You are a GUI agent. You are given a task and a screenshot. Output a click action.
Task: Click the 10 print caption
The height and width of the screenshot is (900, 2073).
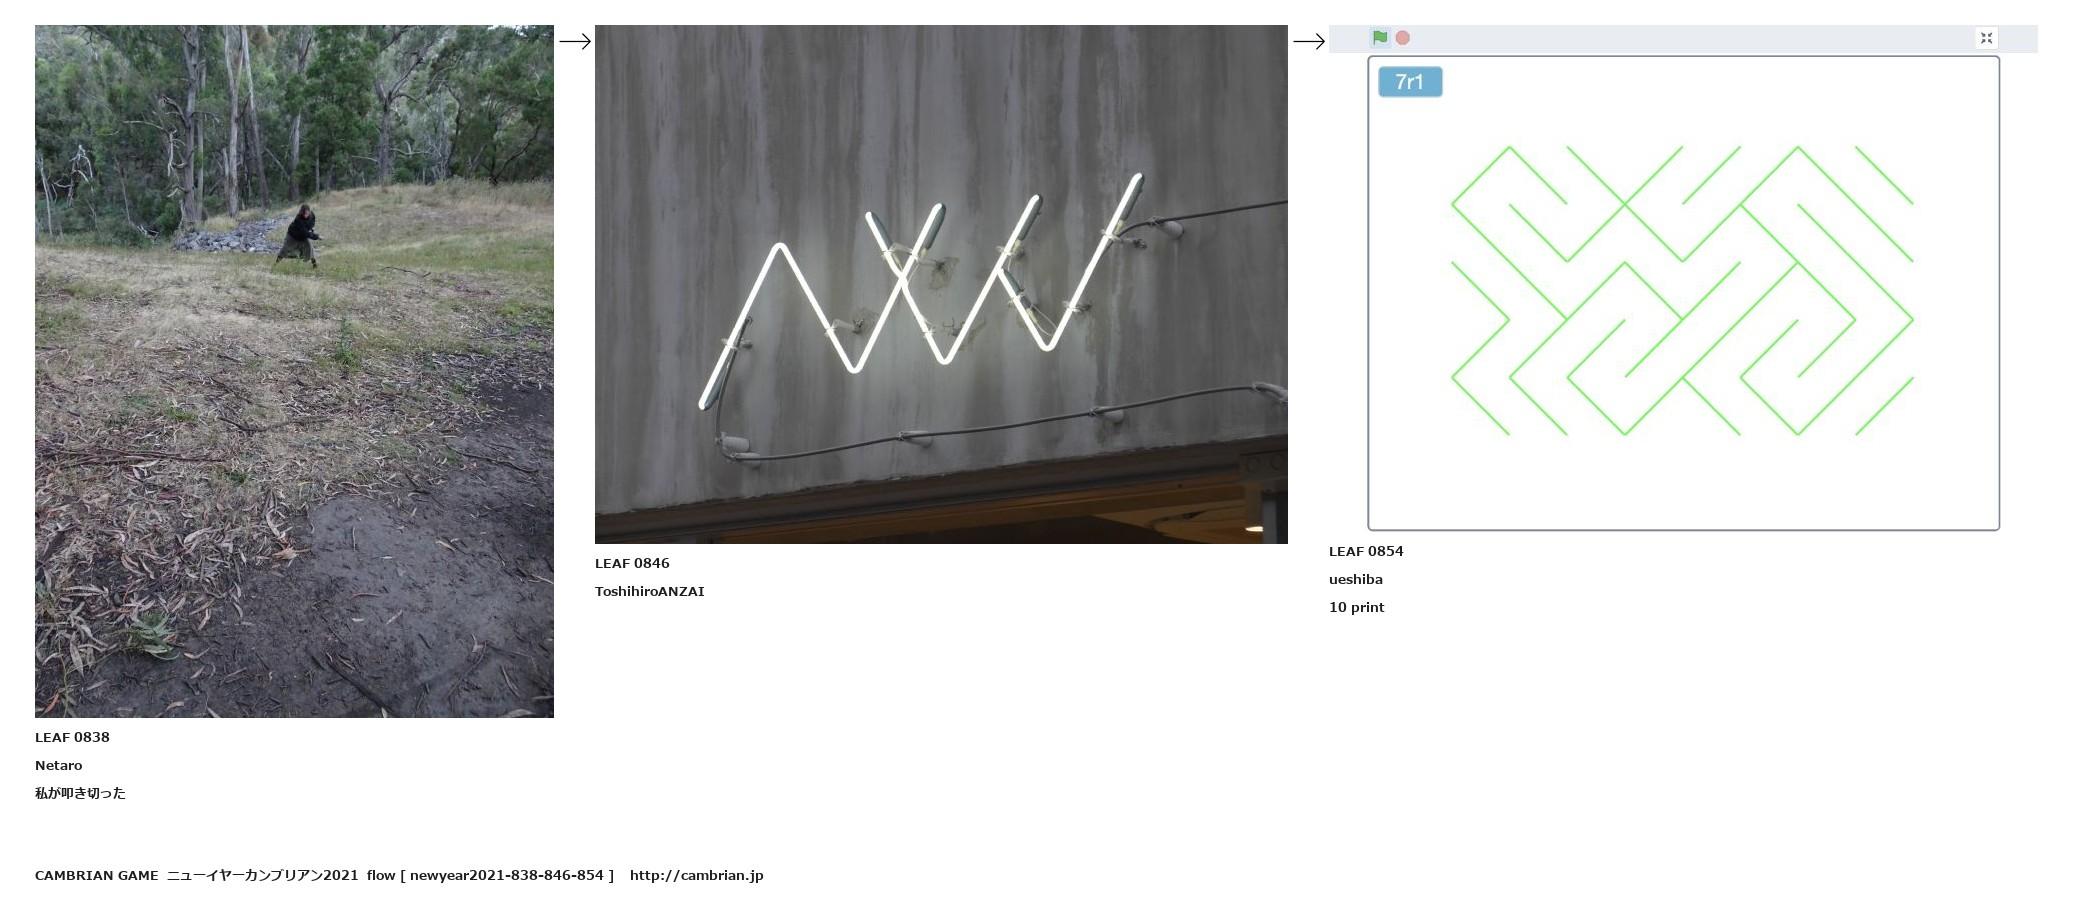1357,607
